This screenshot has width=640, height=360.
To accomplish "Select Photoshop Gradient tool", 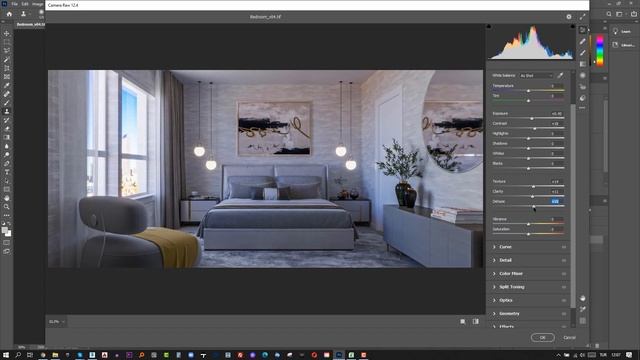I will [7, 137].
